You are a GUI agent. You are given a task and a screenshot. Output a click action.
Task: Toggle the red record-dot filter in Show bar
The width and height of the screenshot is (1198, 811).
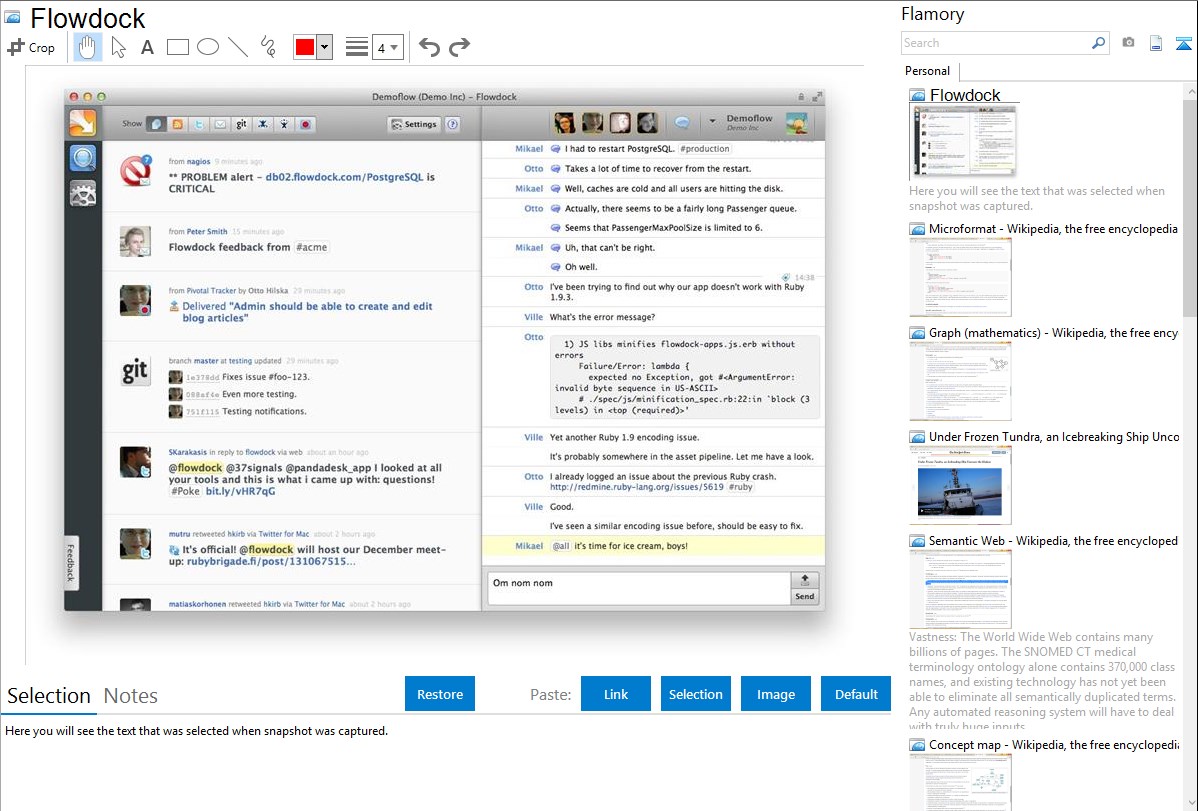pyautogui.click(x=306, y=124)
